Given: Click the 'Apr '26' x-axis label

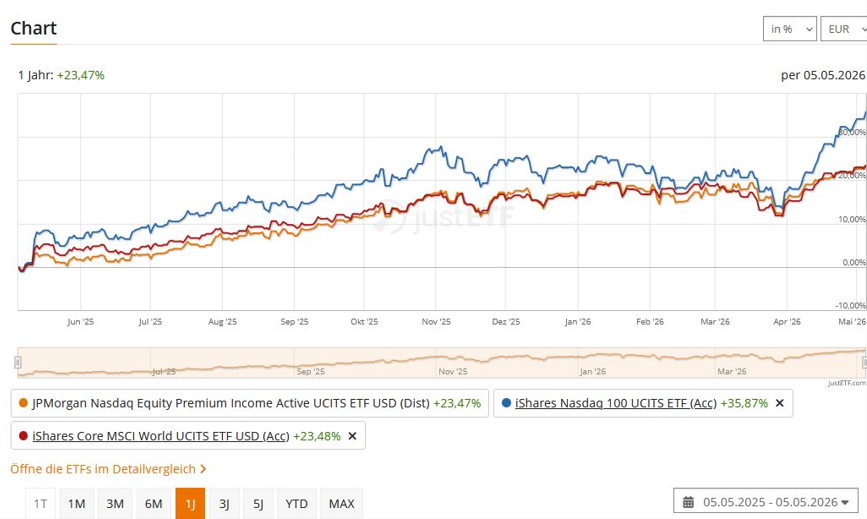Looking at the screenshot, I should pos(787,322).
